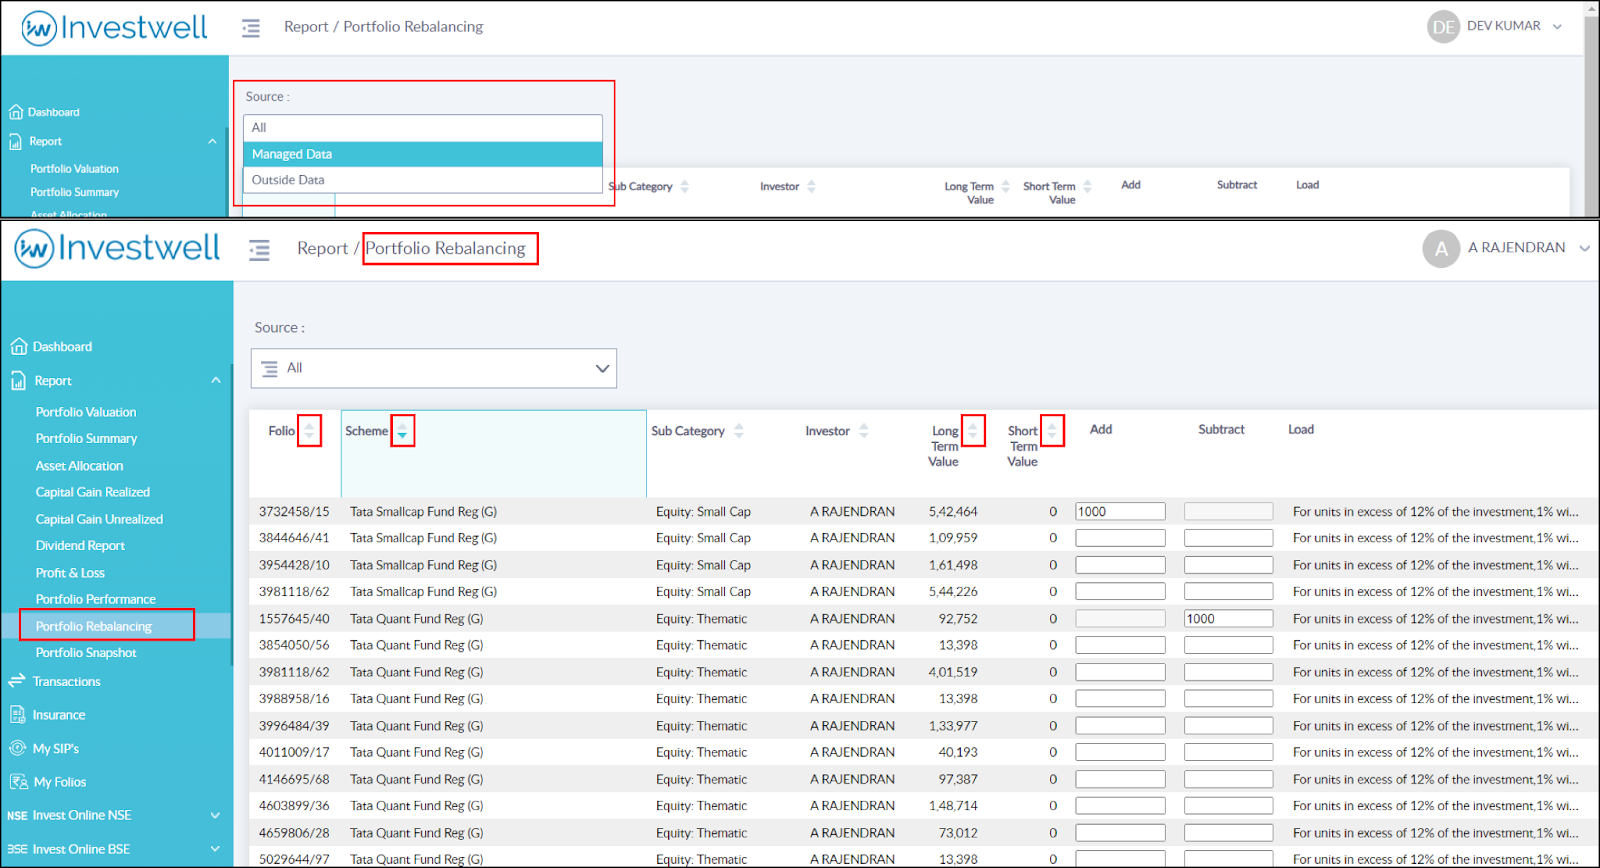Viewport: 1600px width, 868px height.
Task: Sort by Short Term Value in lower table
Action: click(x=1052, y=431)
